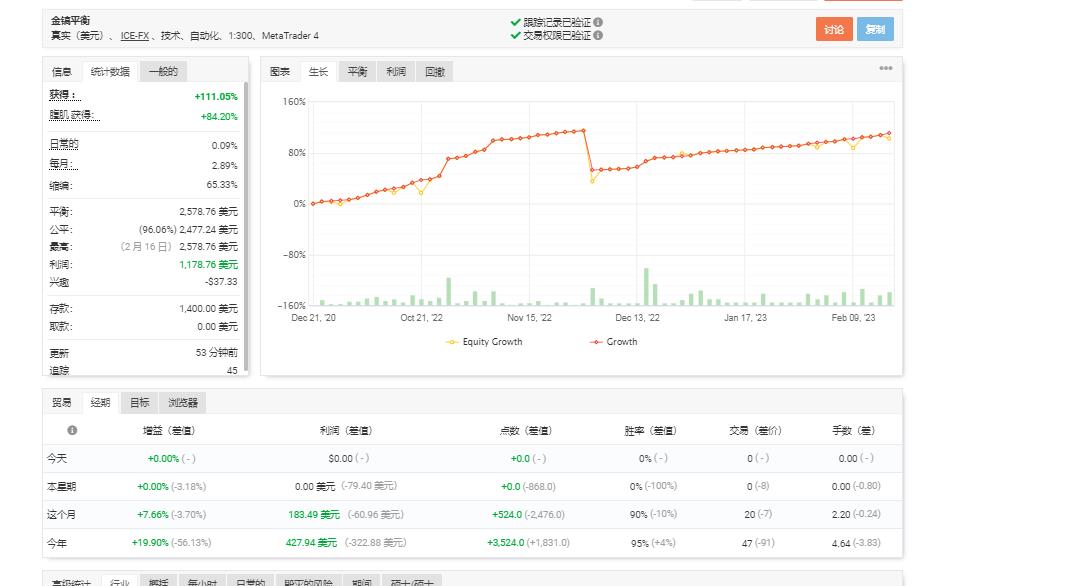Select the 期间 tab at the bottom
The image size is (1089, 586).
361,582
